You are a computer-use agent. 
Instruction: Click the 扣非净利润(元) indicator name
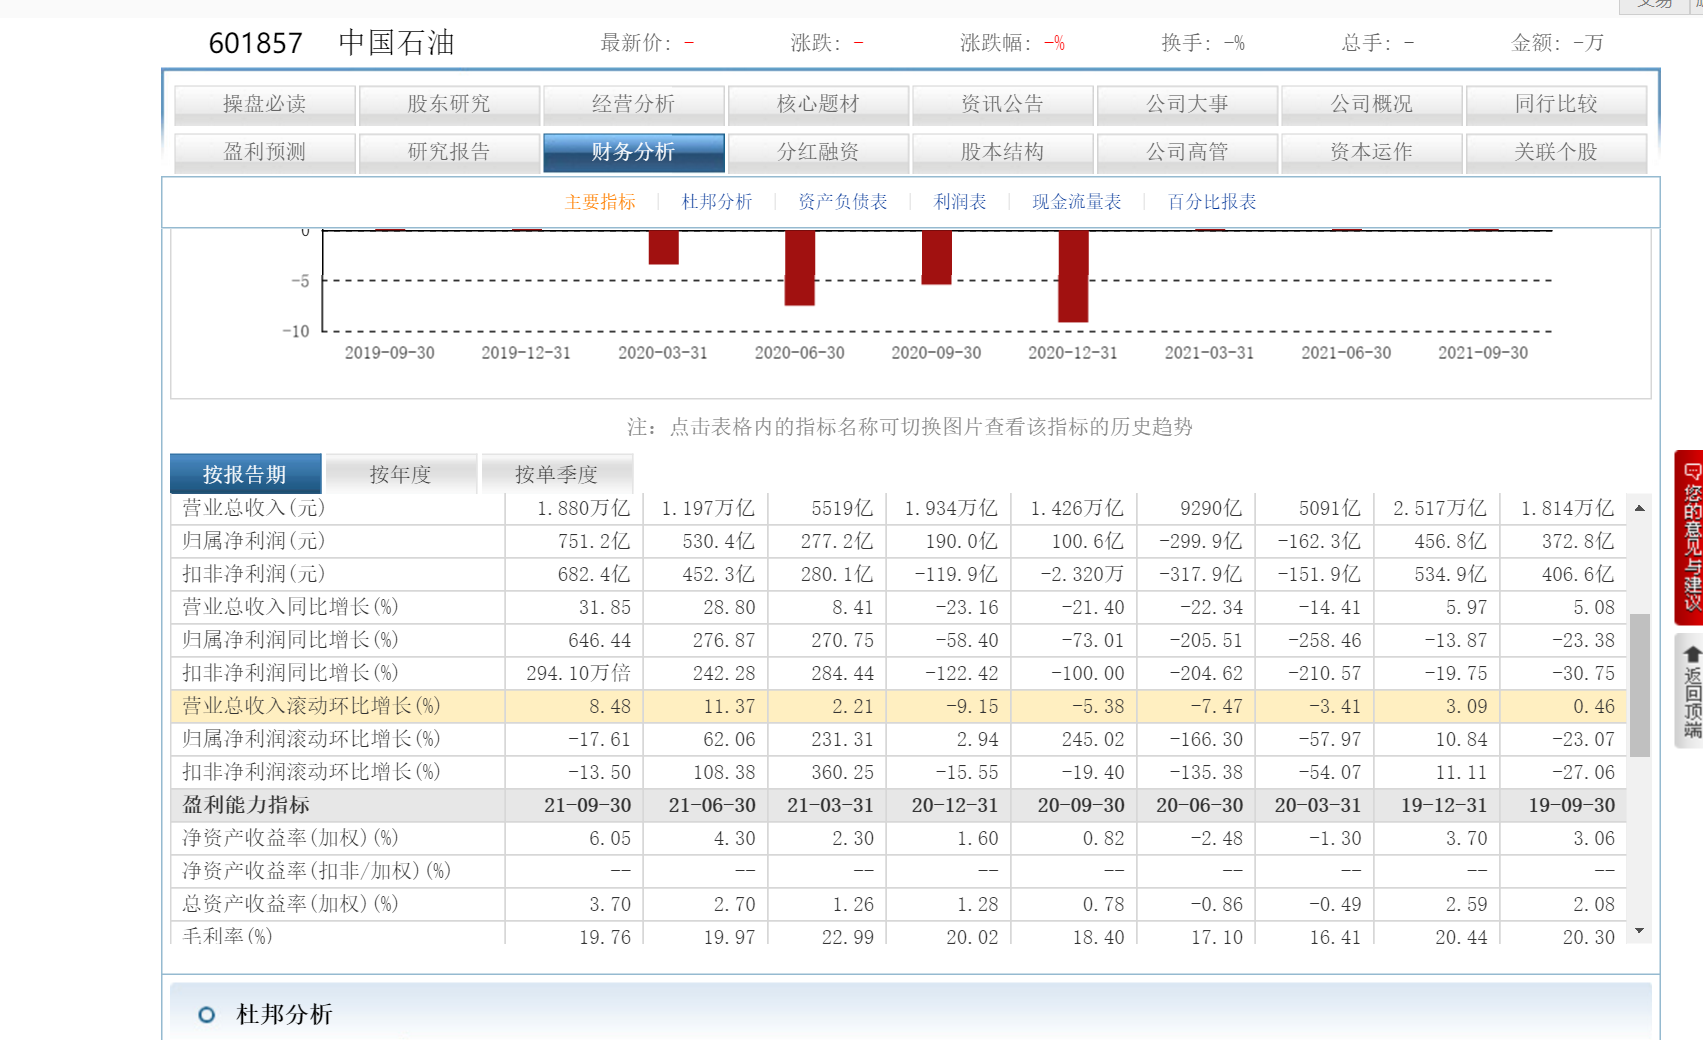[254, 574]
